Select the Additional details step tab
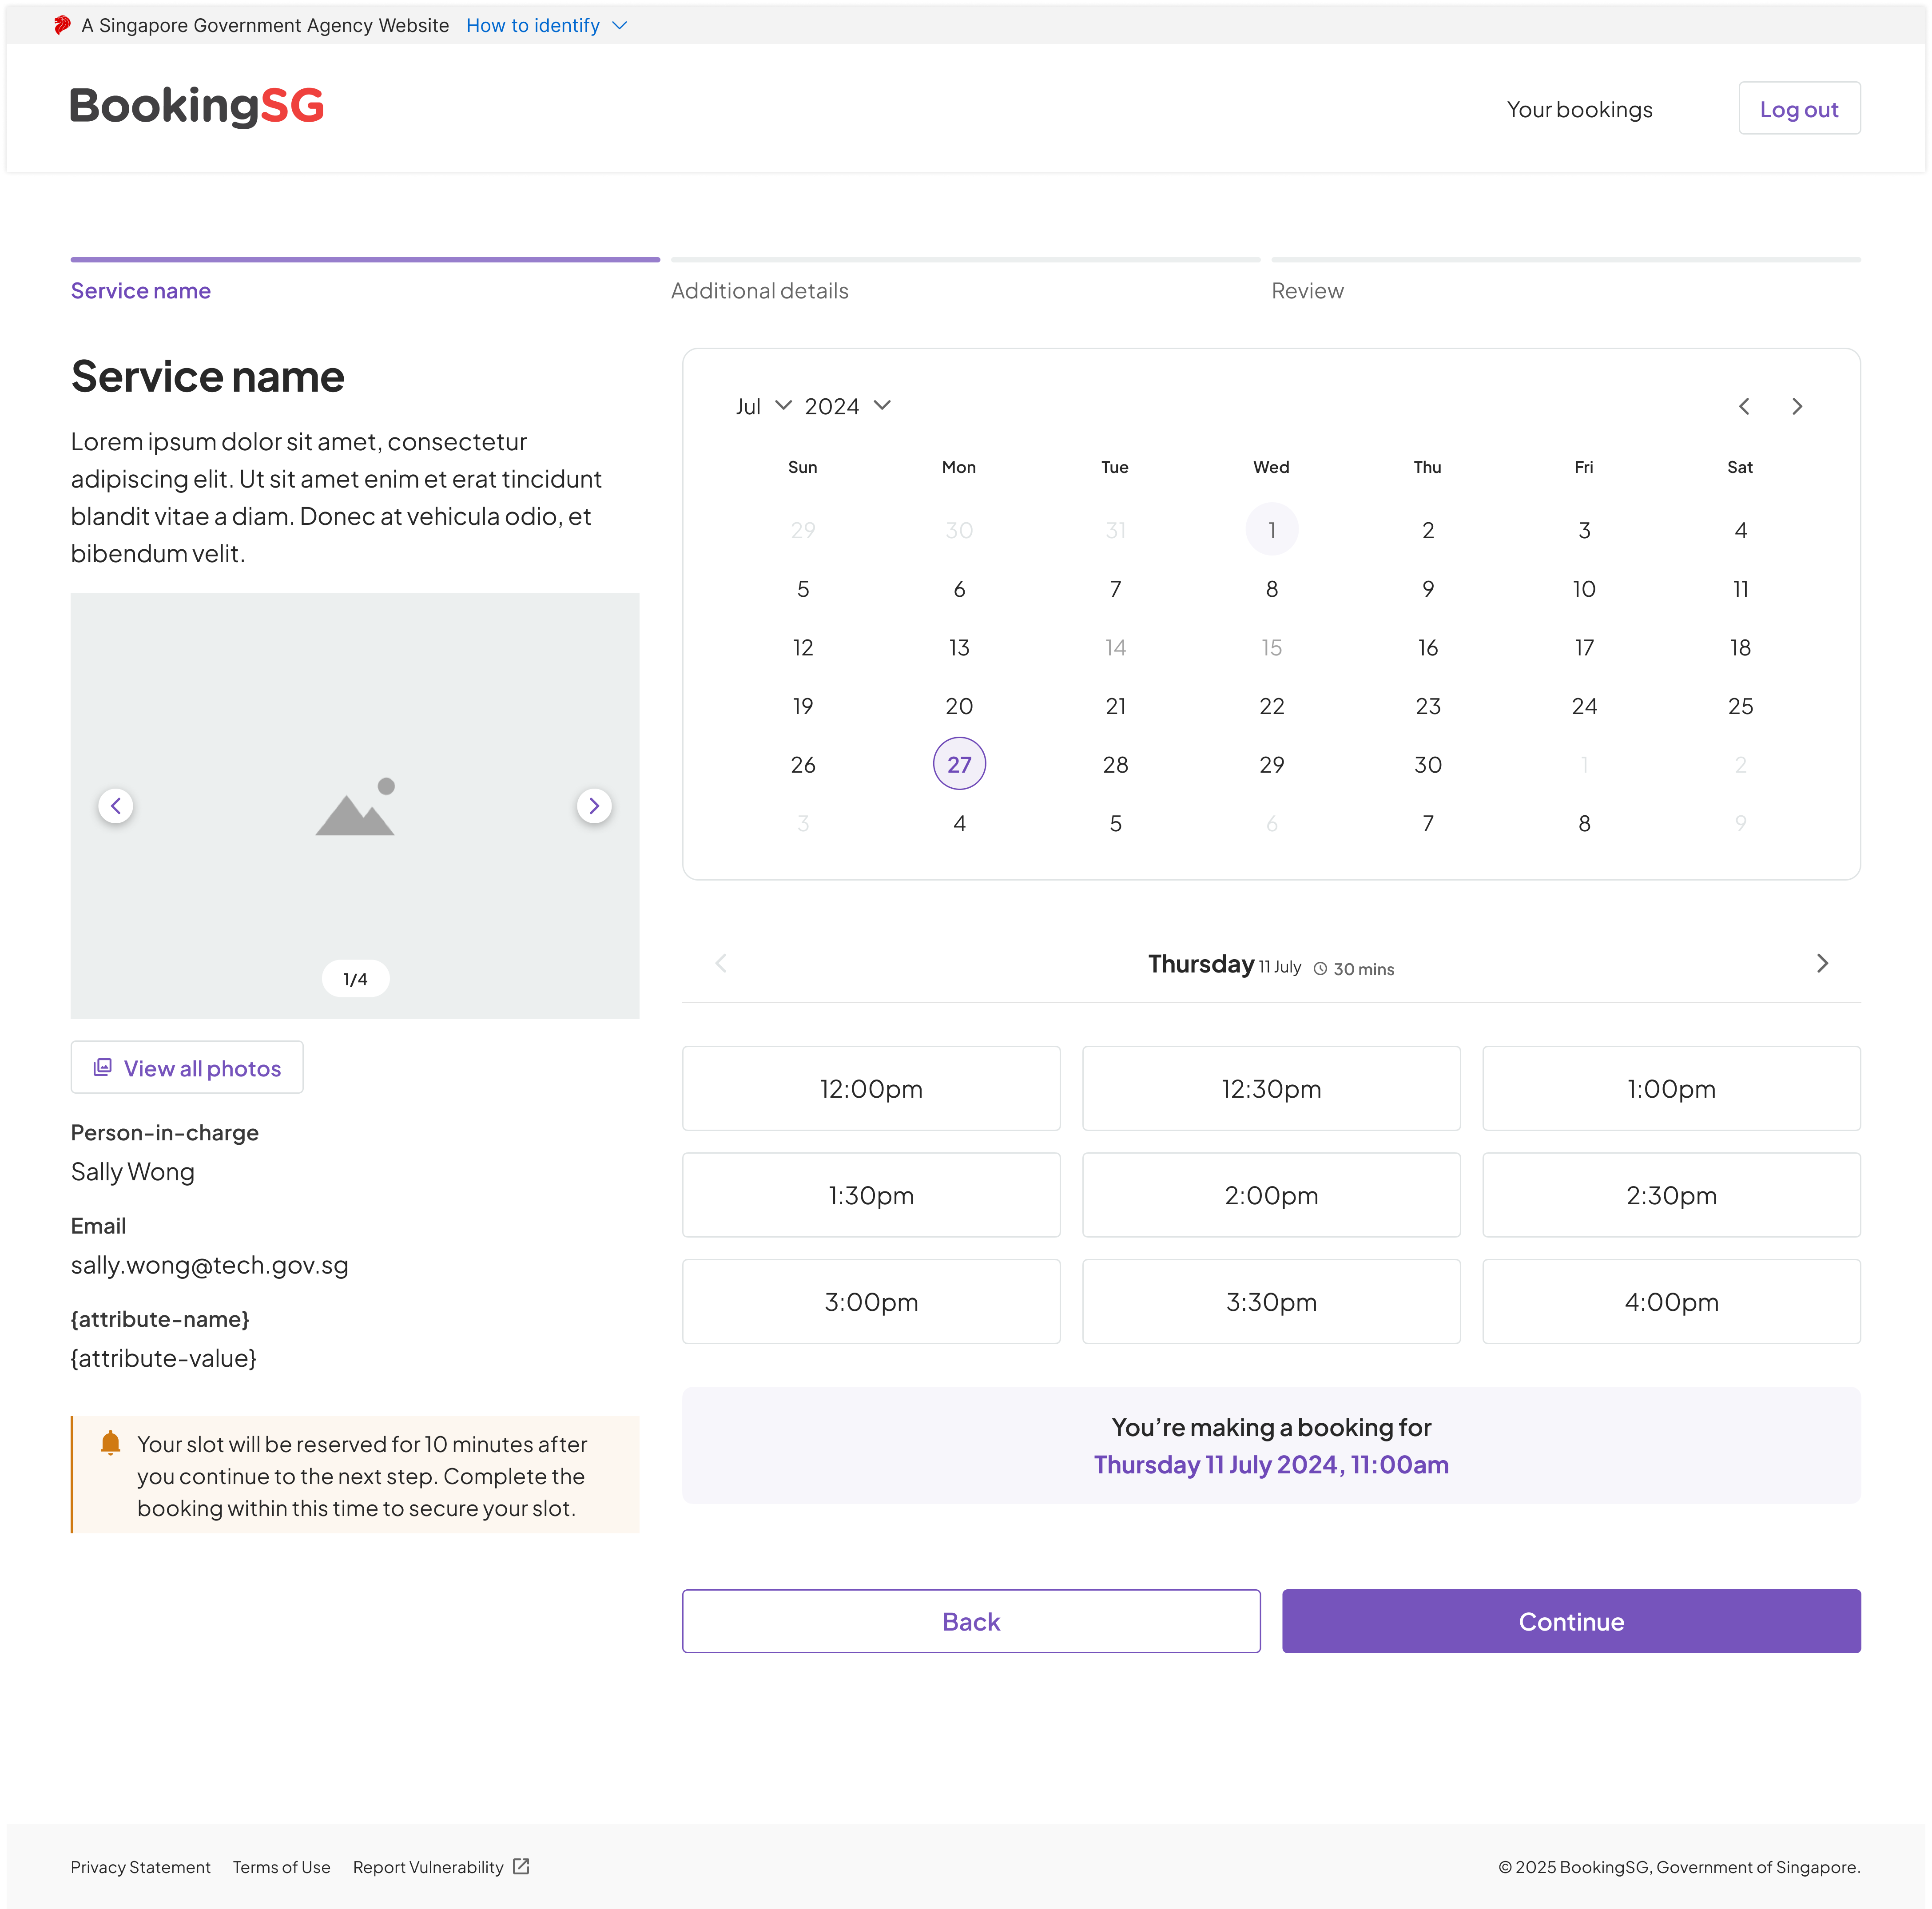1932x1909 pixels. point(965,281)
